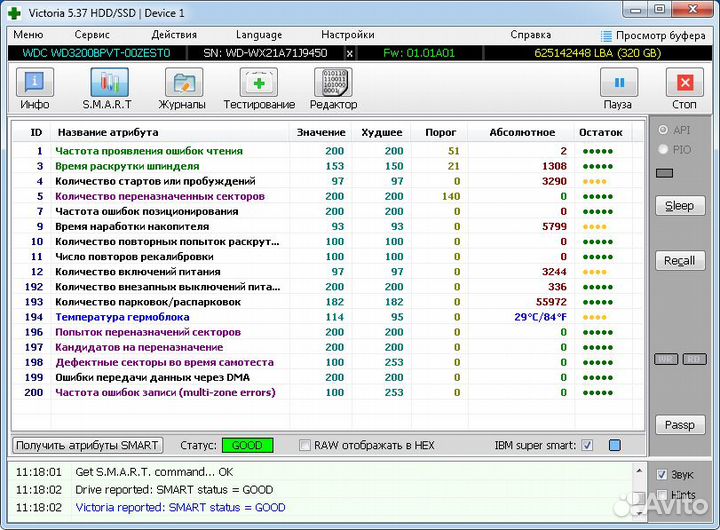This screenshot has width=720, height=530.
Task: Enable RAW отображать в HEX checkbox
Action: (x=306, y=445)
